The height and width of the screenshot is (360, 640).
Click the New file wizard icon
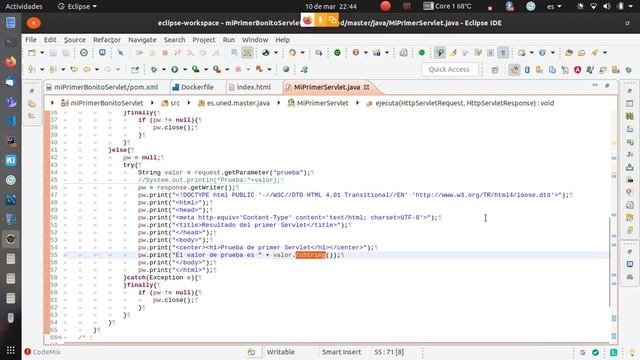(x=32, y=53)
